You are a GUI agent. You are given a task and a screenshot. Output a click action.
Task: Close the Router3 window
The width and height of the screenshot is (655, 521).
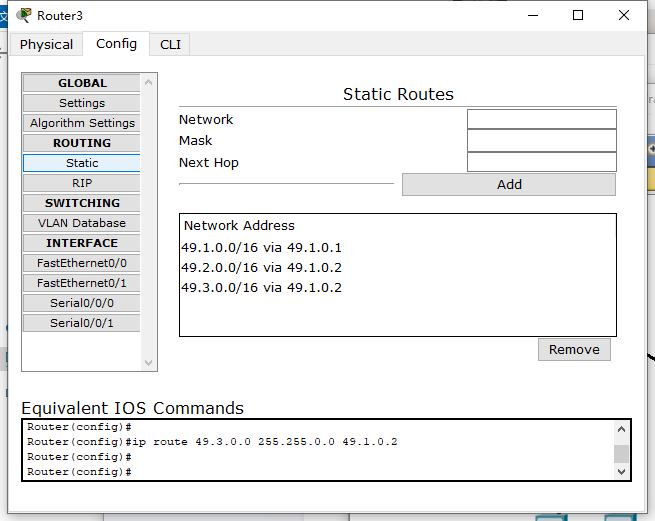624,15
